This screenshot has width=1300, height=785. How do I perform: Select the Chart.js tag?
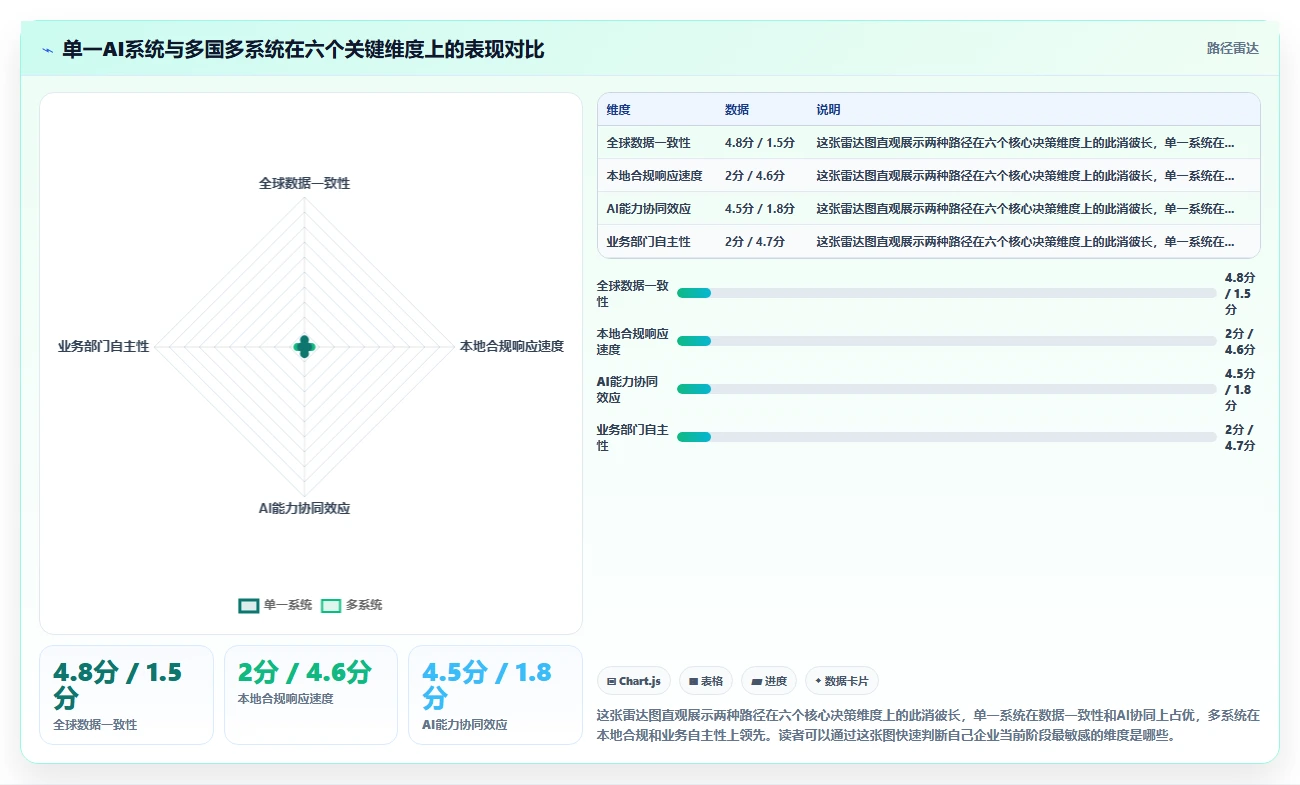point(634,681)
